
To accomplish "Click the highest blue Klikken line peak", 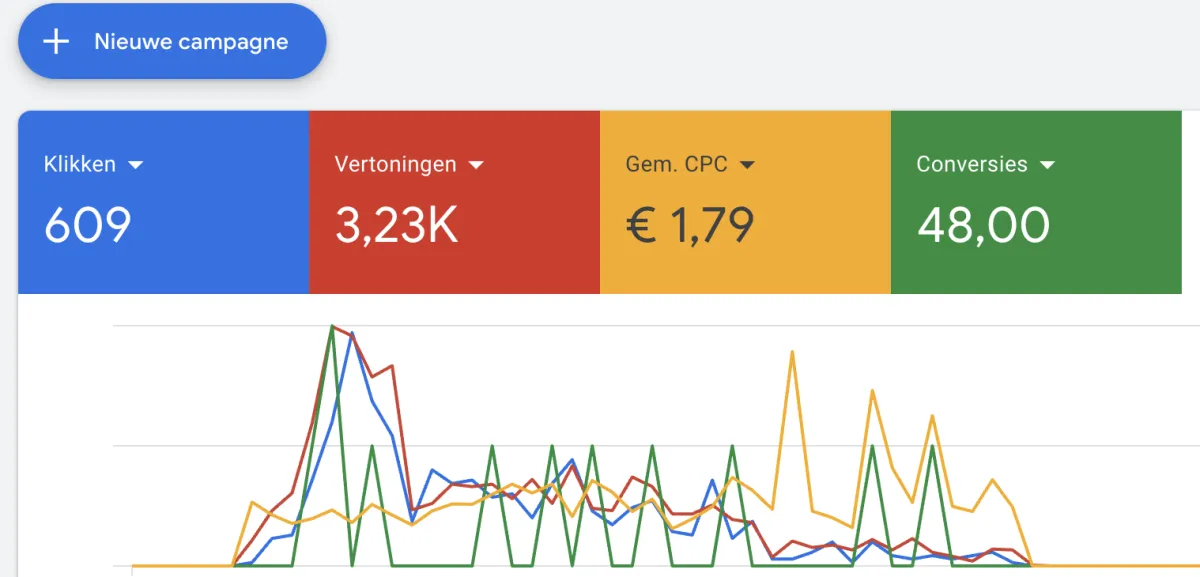I will tap(352, 334).
